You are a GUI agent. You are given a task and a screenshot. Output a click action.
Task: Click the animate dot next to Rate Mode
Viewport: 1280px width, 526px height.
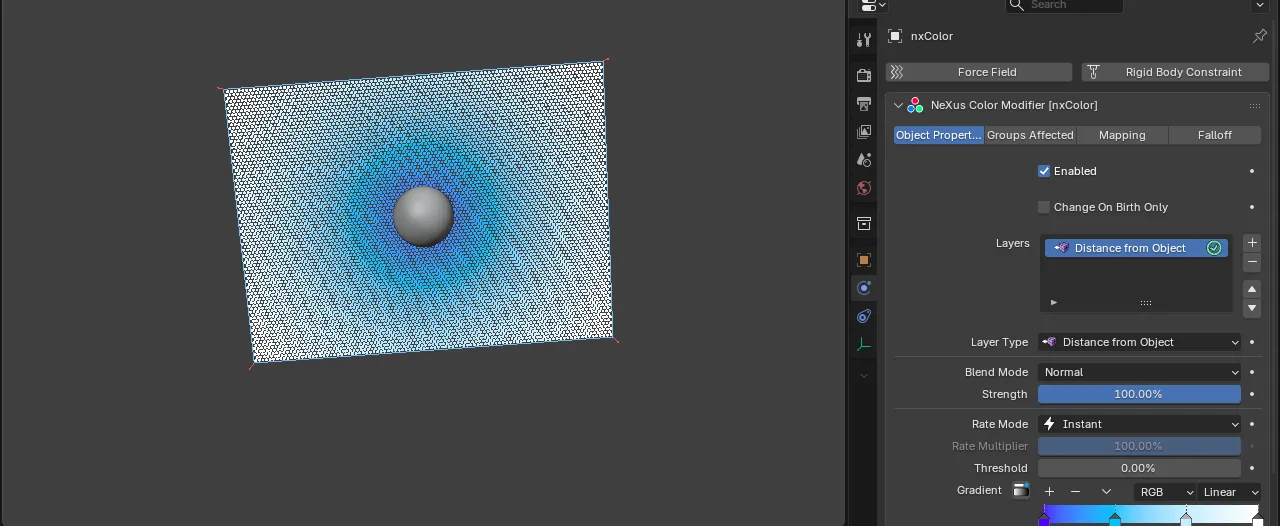point(1252,424)
